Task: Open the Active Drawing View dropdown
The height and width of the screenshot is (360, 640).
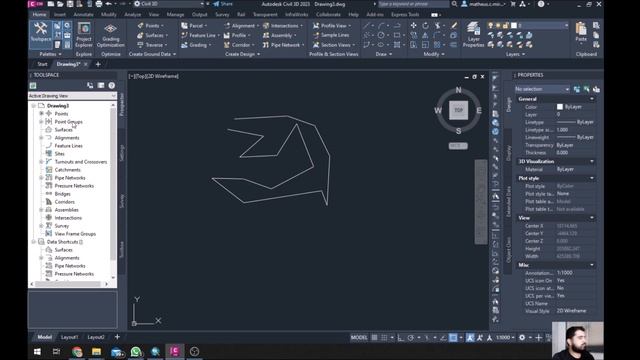Action: [x=72, y=96]
